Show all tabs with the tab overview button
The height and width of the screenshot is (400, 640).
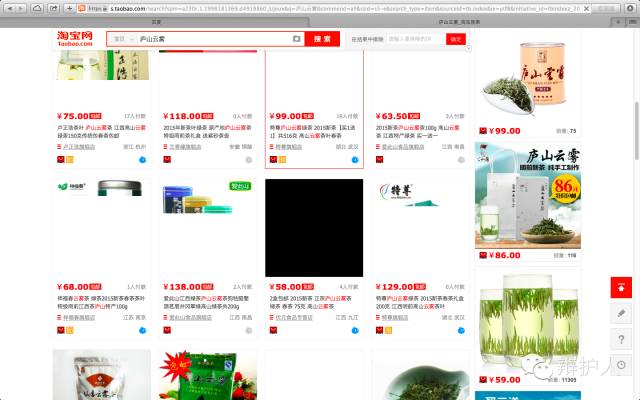[632, 22]
